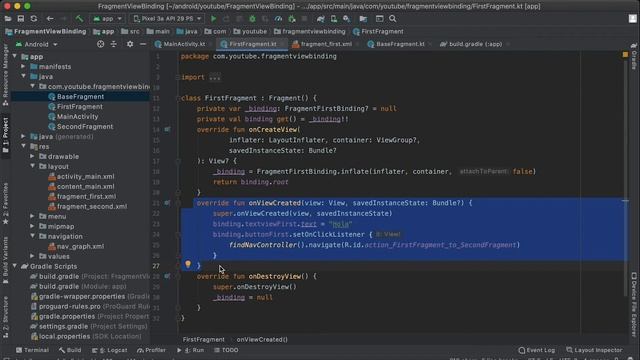Toggle the Terminal tool window

click(x=32, y=350)
